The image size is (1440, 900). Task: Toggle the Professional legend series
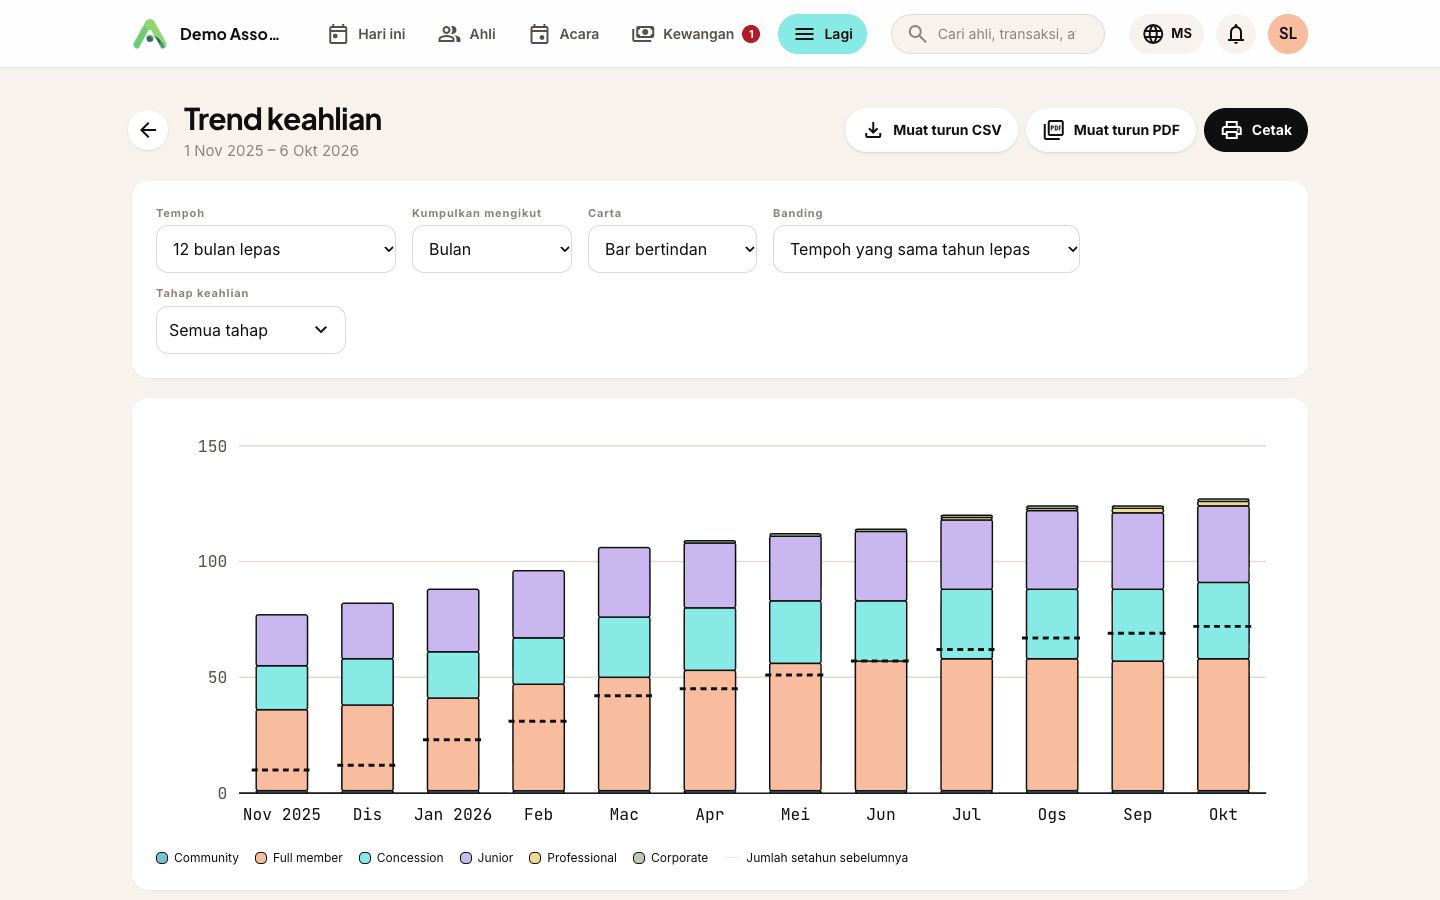(x=573, y=858)
